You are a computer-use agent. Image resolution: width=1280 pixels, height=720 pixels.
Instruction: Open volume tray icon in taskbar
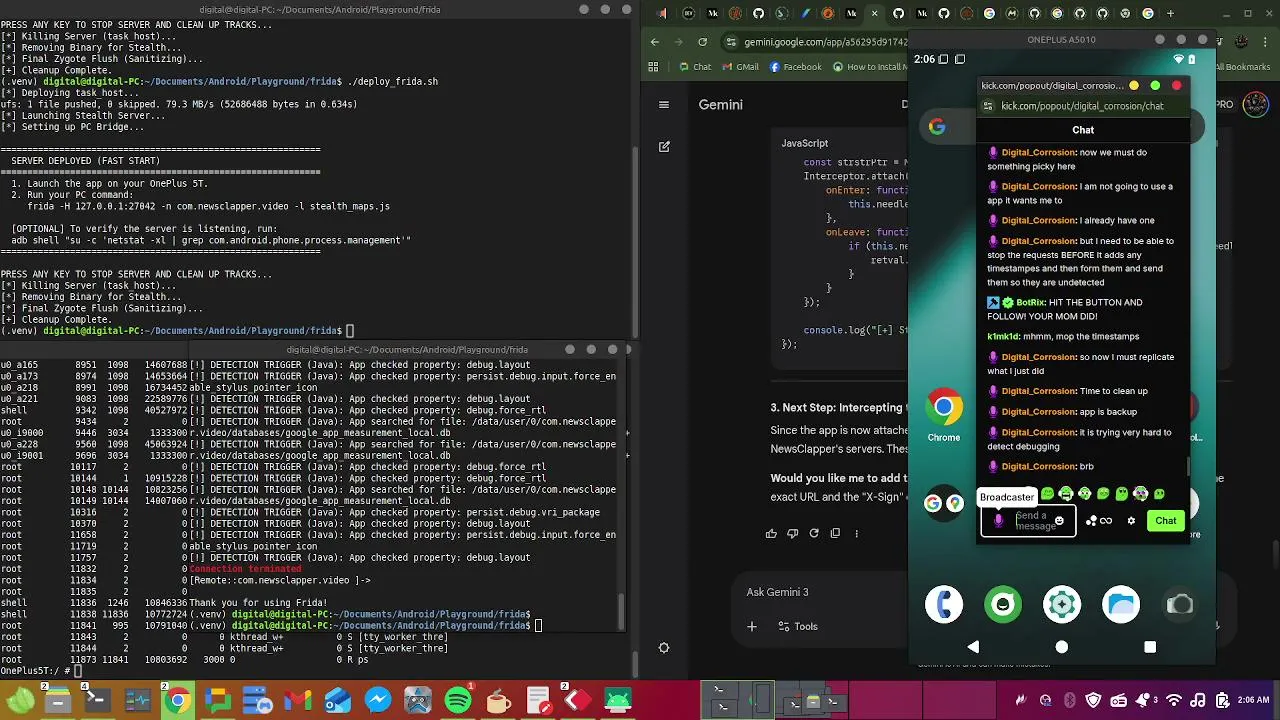1198,701
